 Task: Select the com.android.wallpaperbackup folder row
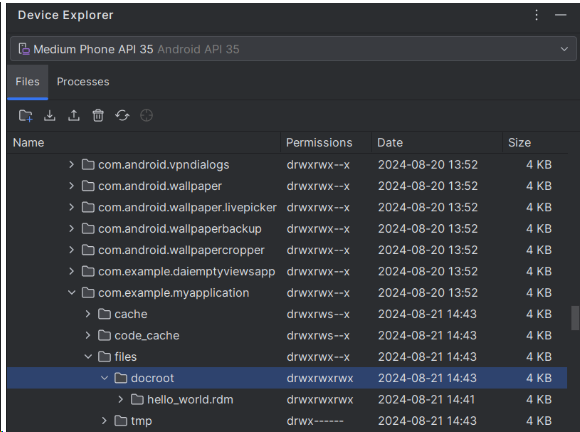(x=287, y=229)
